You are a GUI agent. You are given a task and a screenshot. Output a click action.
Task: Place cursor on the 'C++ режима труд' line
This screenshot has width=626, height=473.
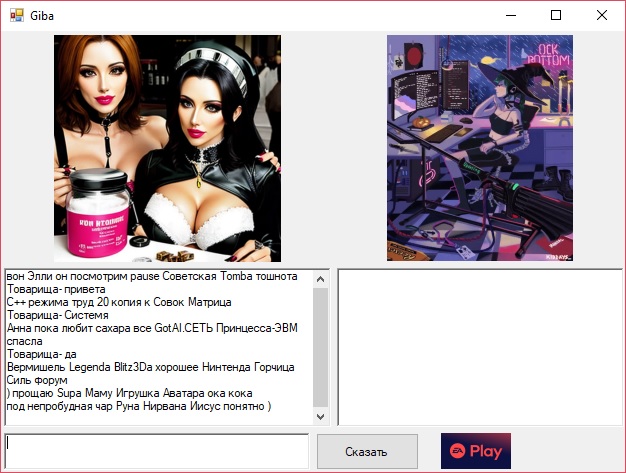point(118,302)
